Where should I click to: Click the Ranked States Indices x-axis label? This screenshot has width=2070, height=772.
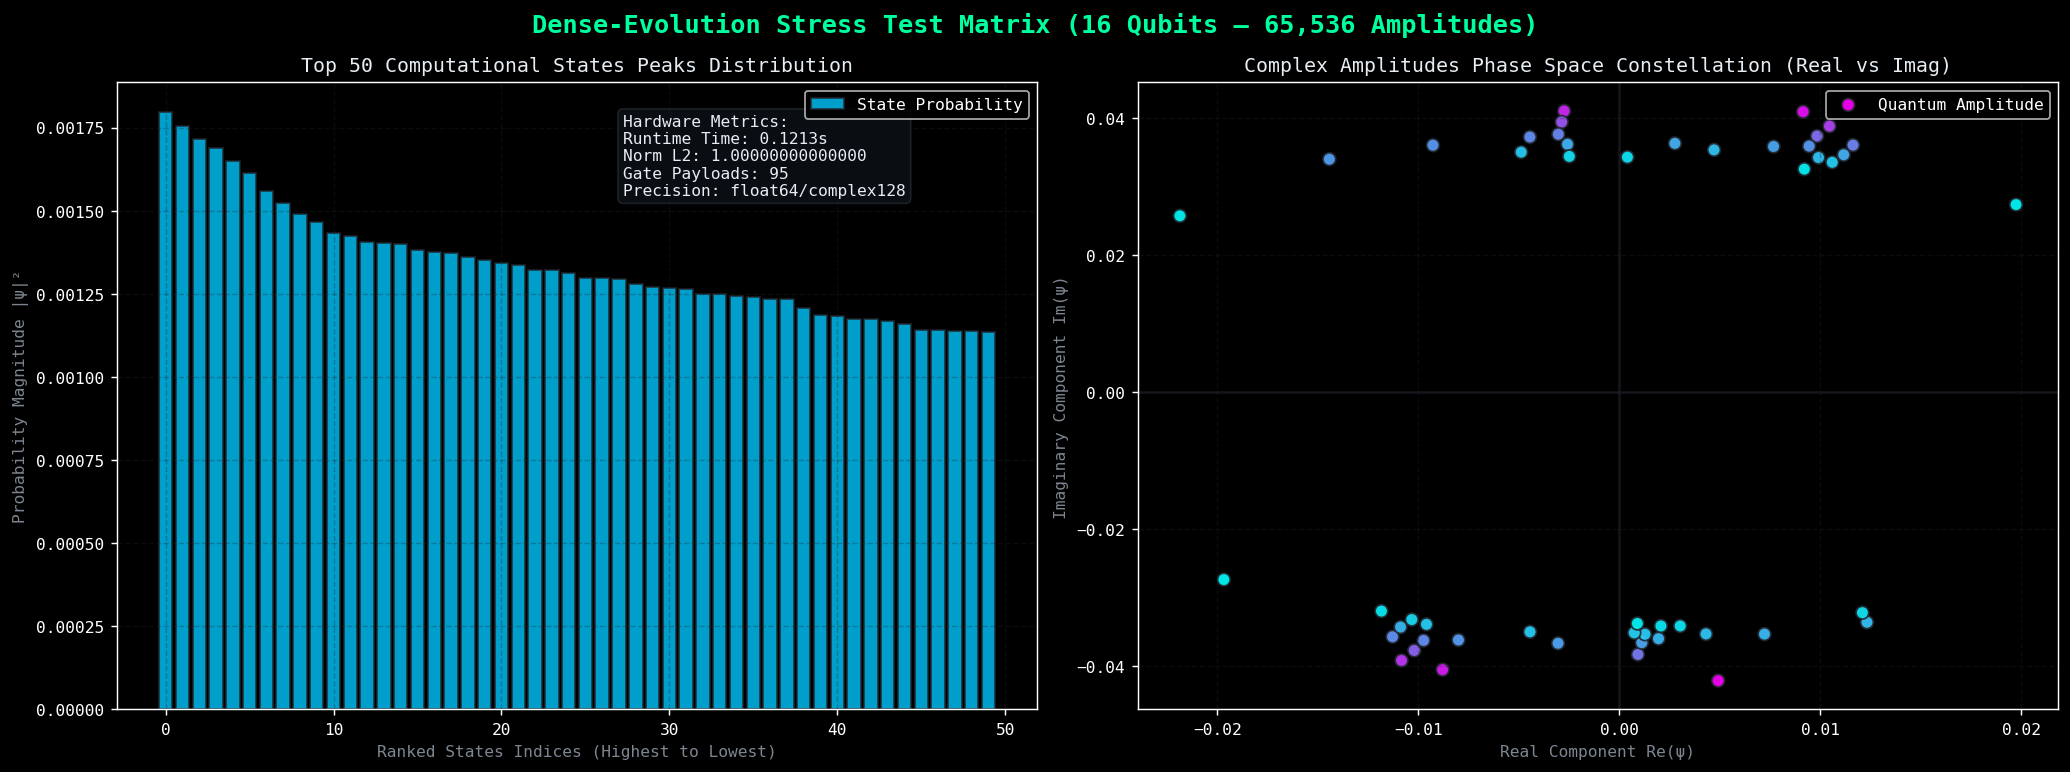pyautogui.click(x=577, y=752)
